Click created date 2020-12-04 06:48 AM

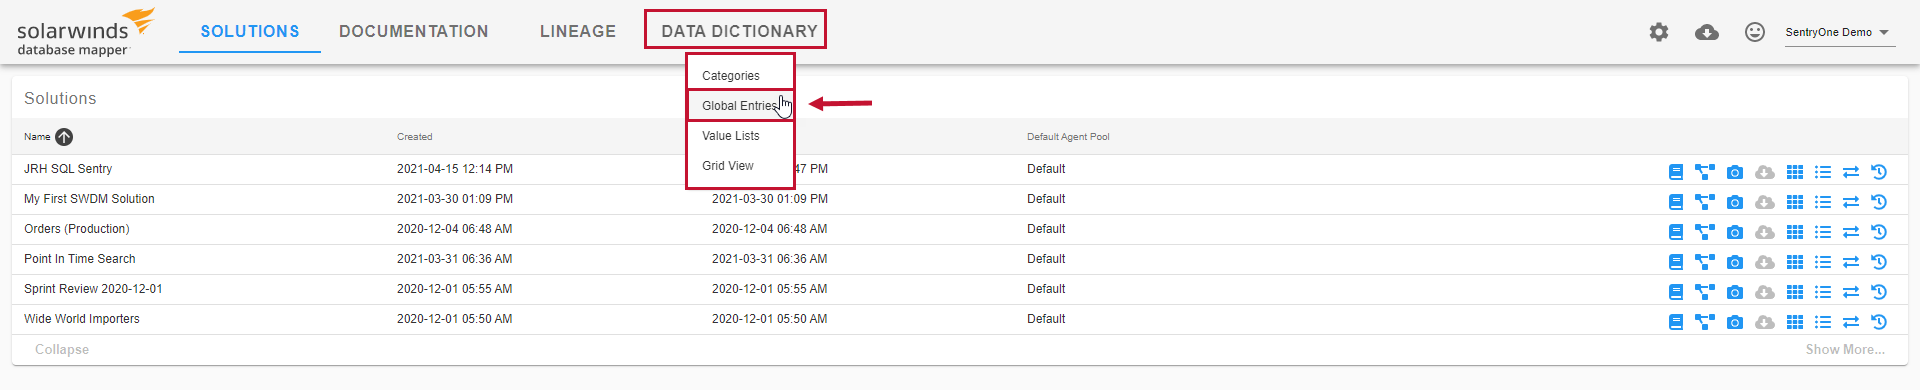click(455, 229)
